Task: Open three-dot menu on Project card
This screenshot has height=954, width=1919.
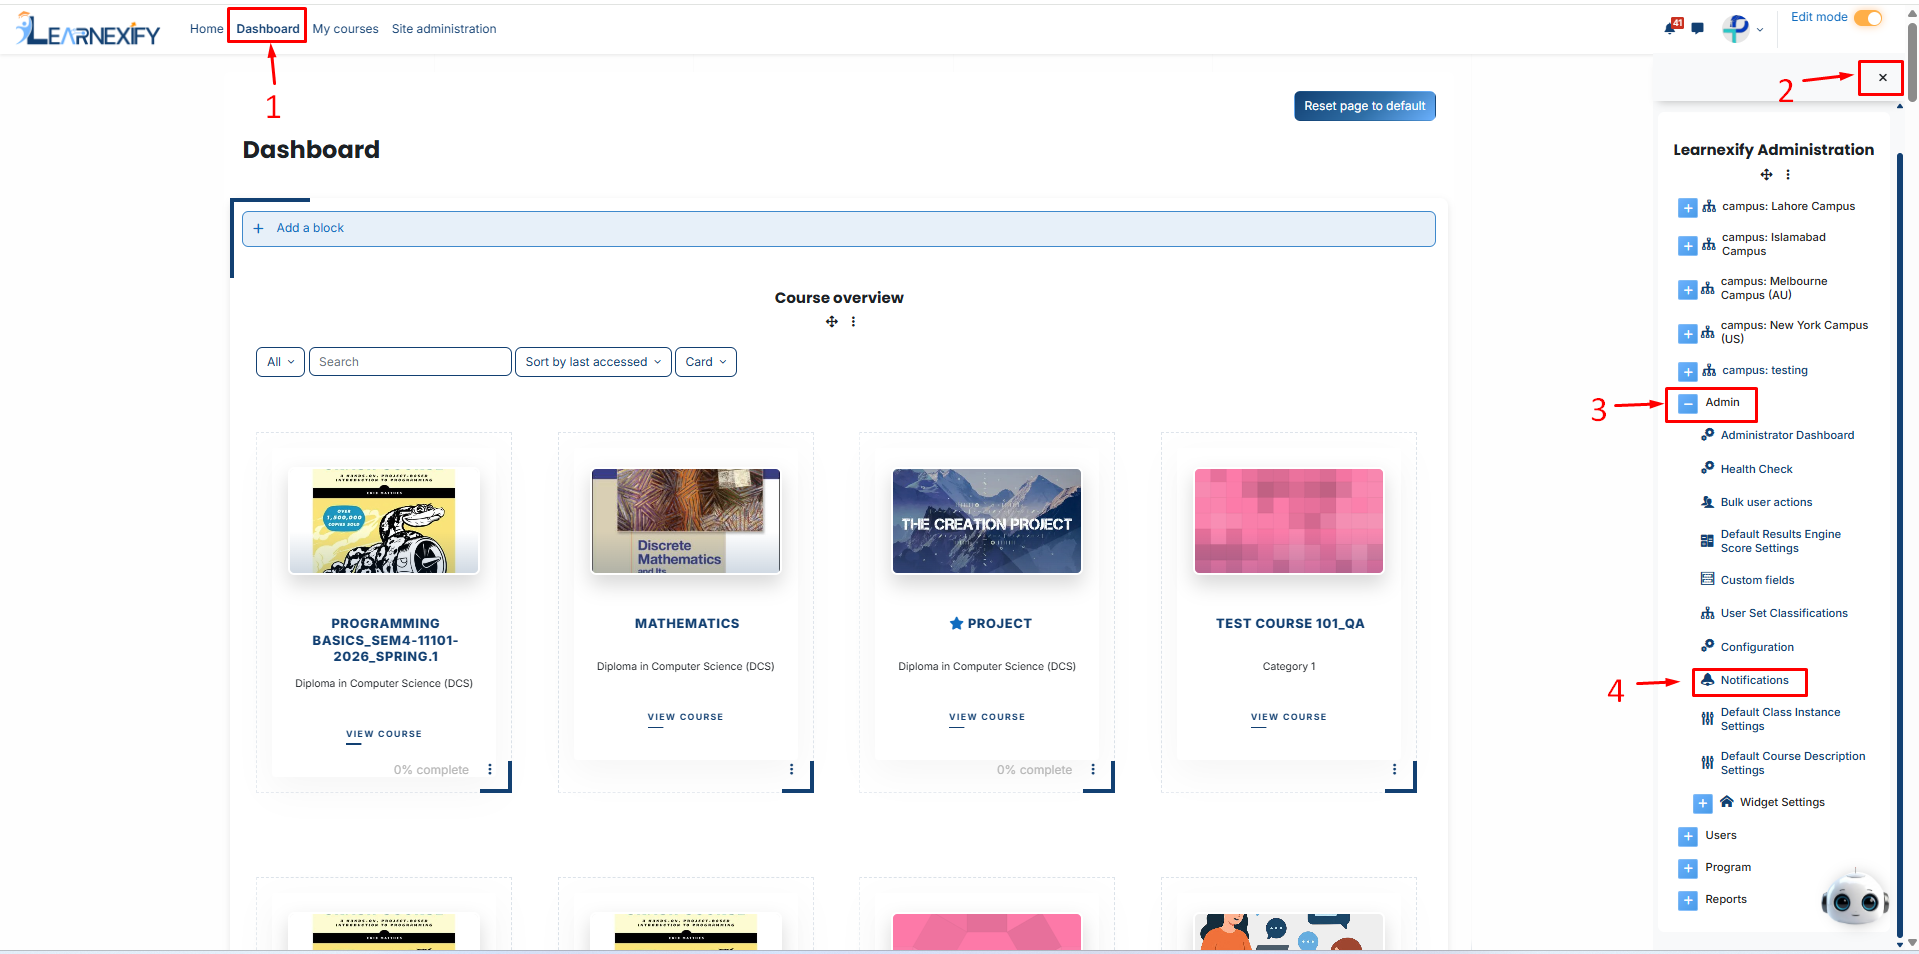Action: (1093, 769)
